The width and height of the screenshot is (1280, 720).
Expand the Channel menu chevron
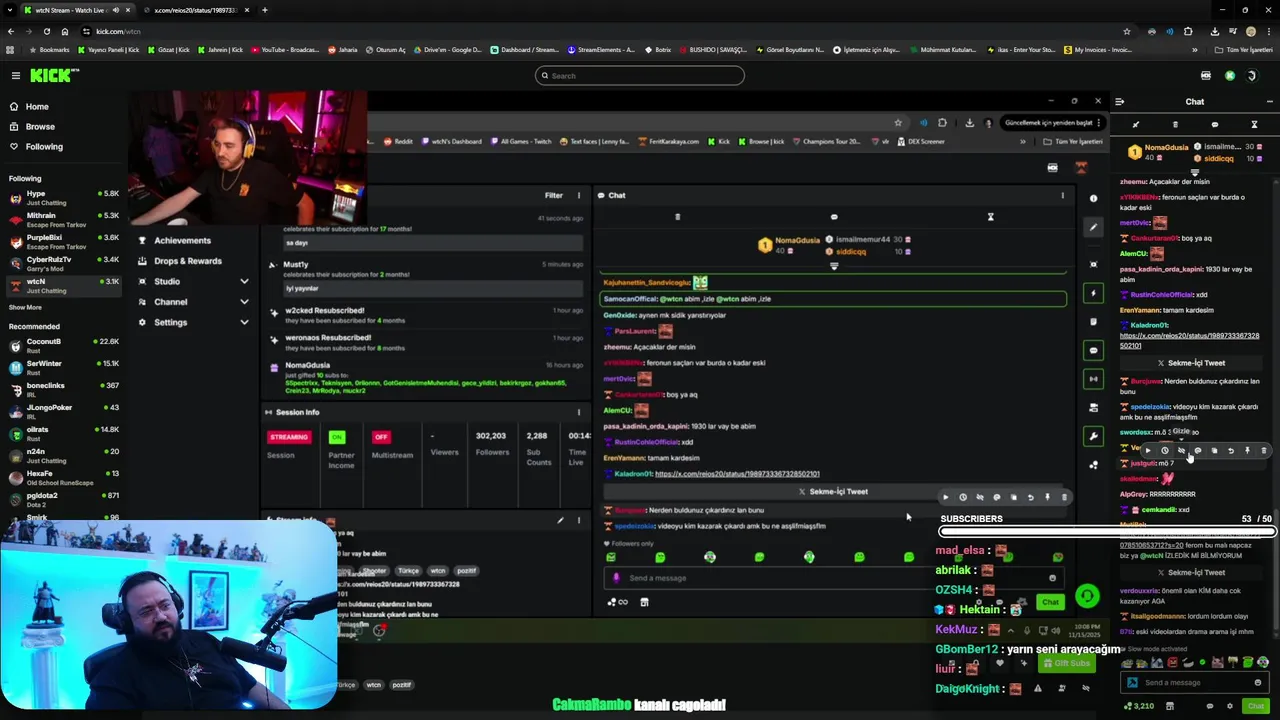click(x=244, y=302)
